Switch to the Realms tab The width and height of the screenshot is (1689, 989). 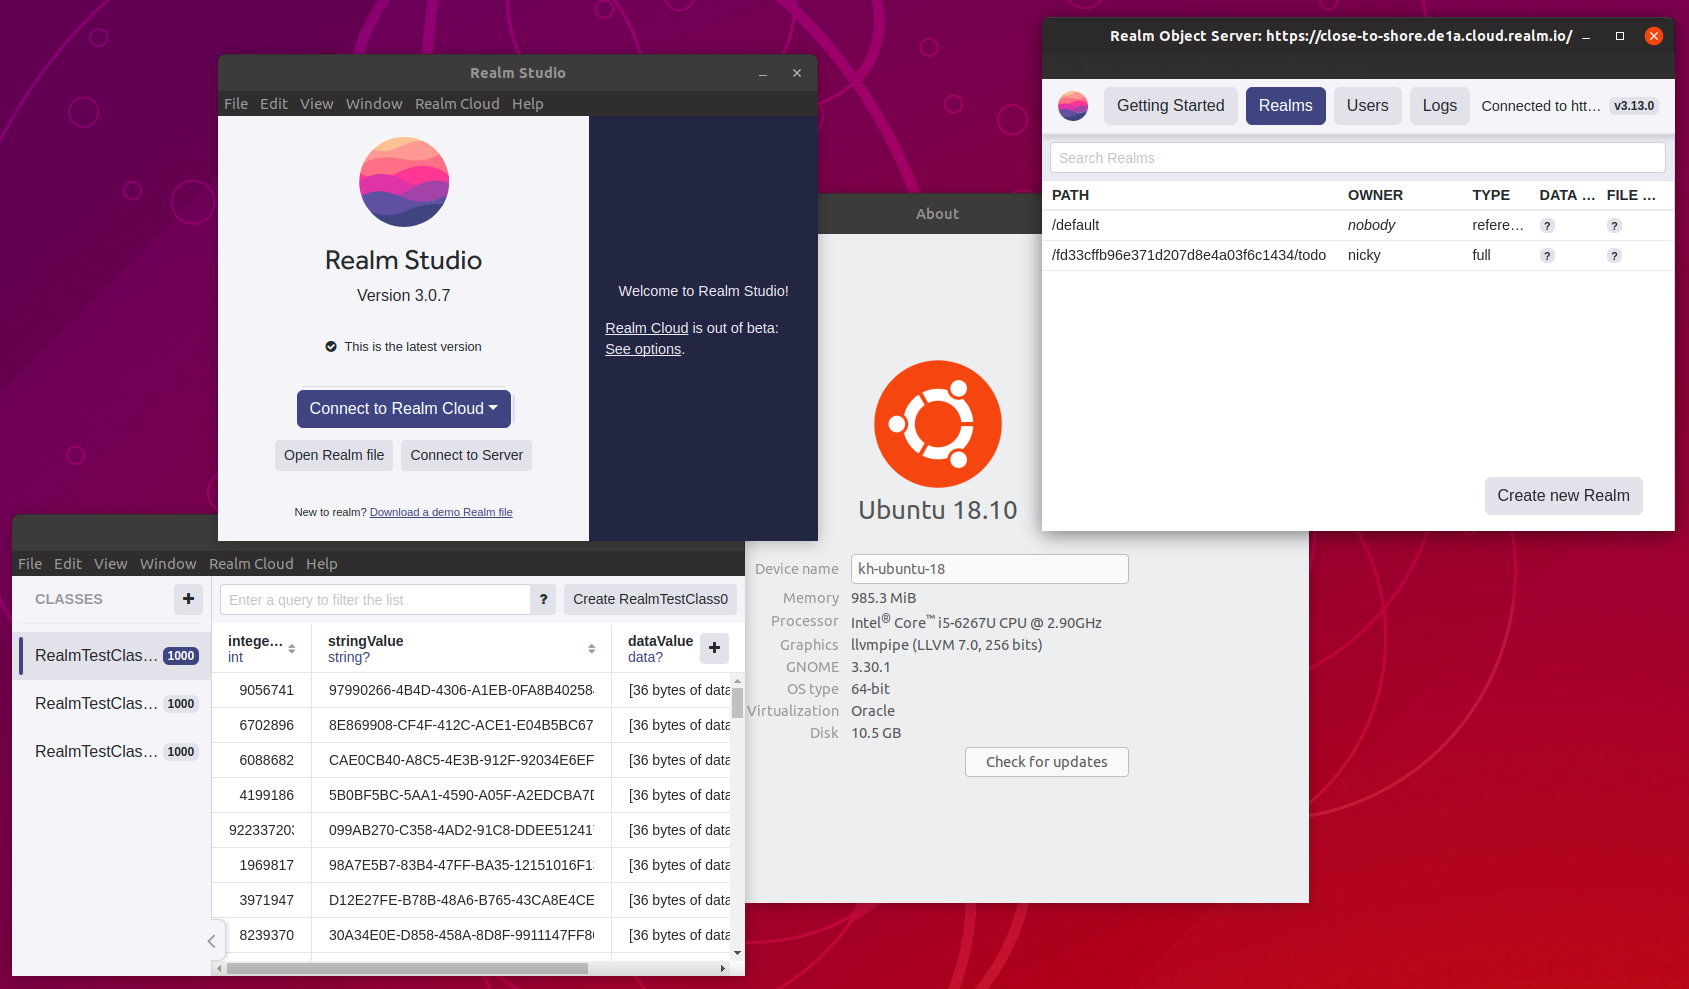[x=1286, y=106]
